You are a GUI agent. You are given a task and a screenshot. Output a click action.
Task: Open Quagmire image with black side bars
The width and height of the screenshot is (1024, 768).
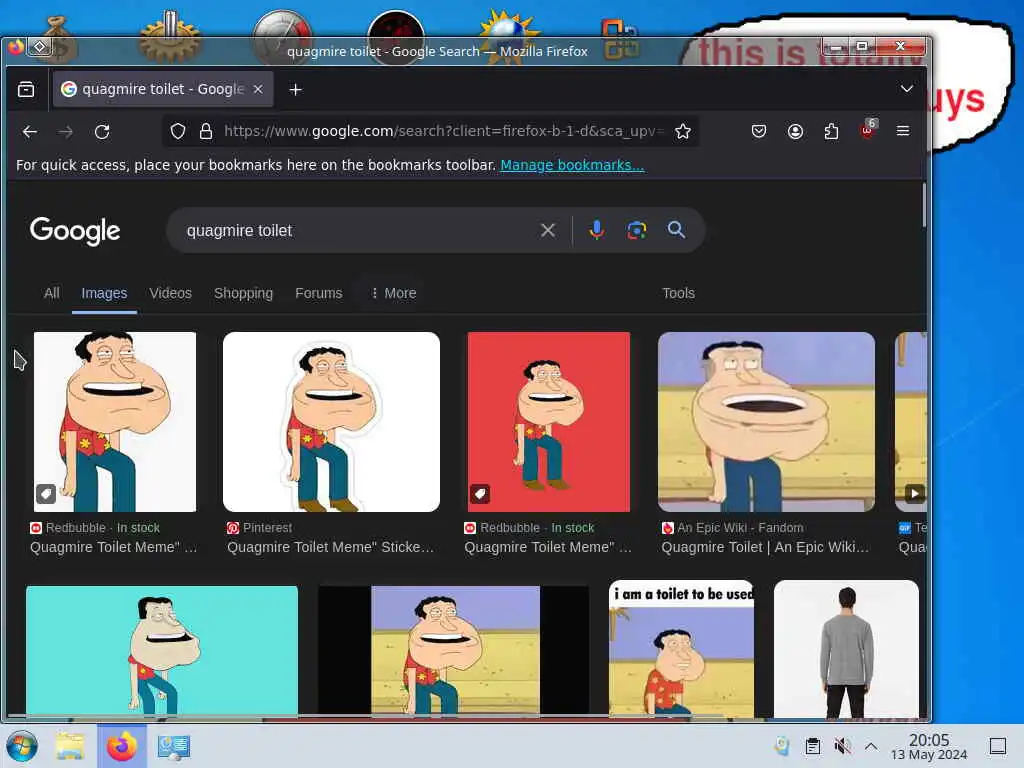tap(453, 650)
